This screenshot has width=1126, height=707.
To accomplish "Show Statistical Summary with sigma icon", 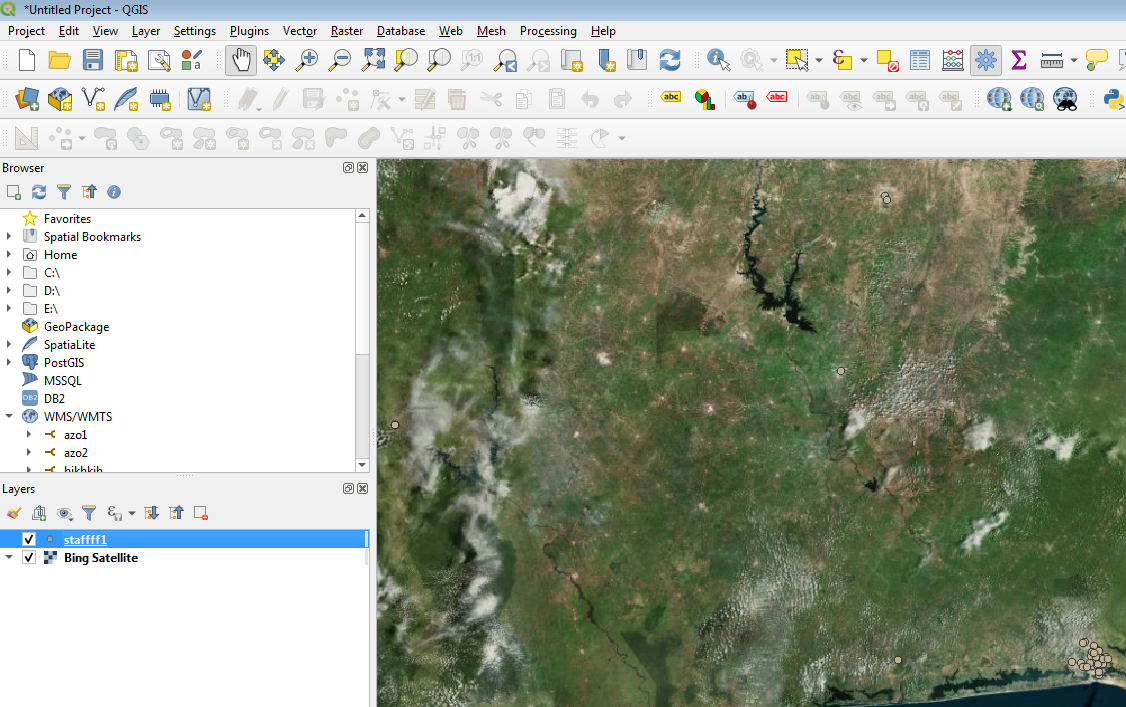I will coord(1018,60).
